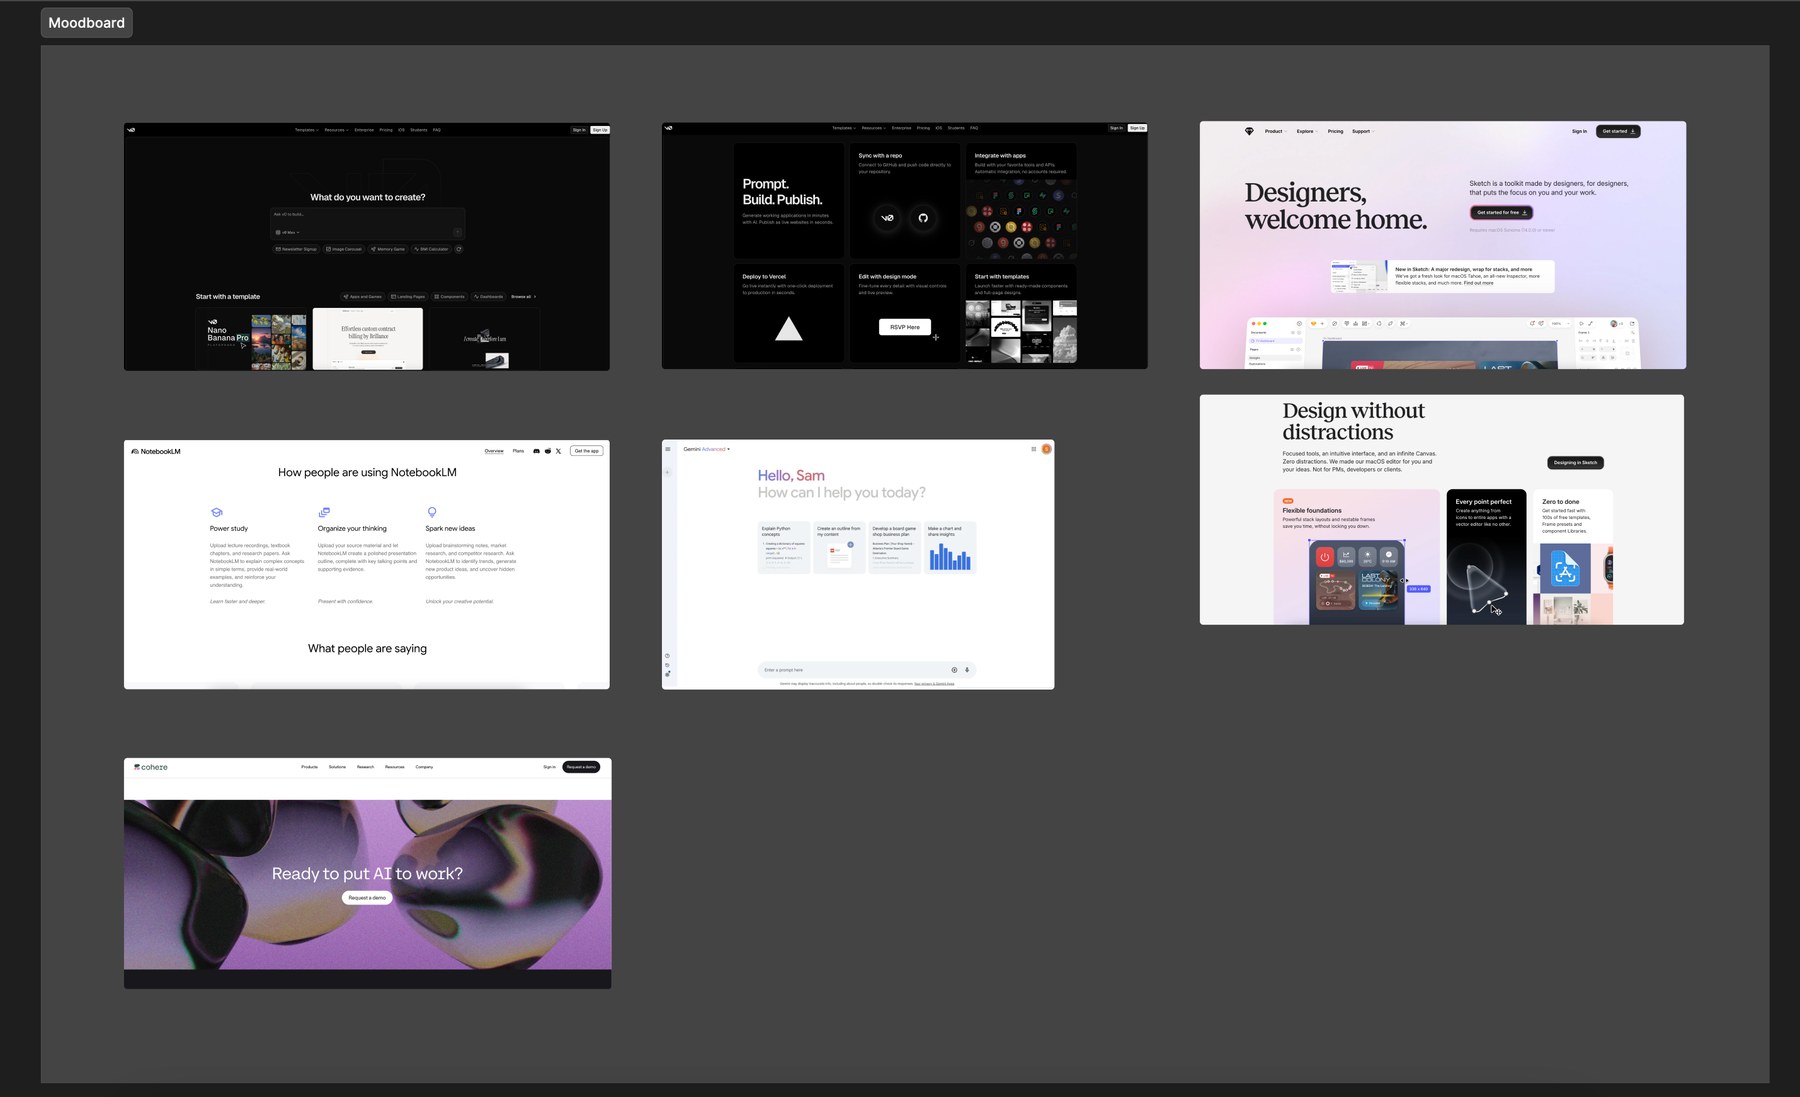Click the Power study graduation cap icon
This screenshot has height=1097, width=1800.
[216, 512]
